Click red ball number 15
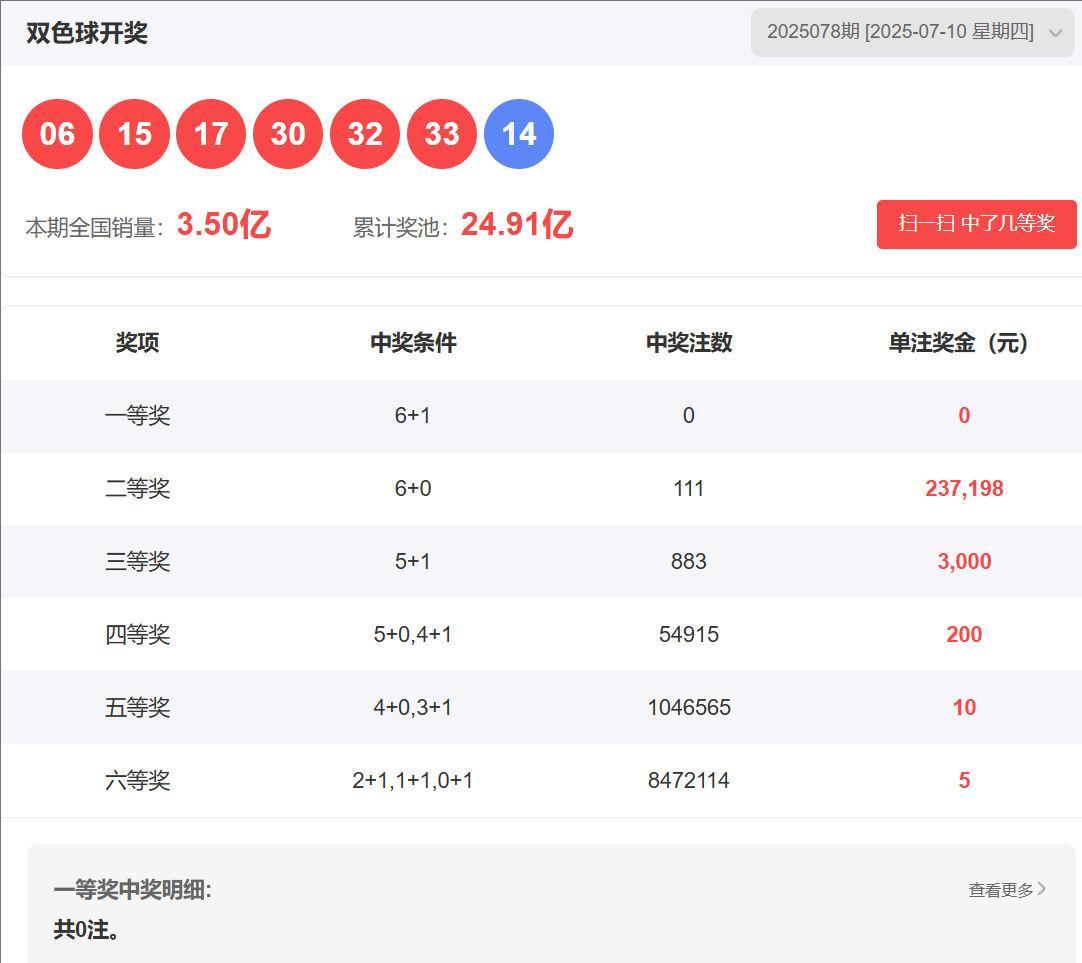Image resolution: width=1082 pixels, height=963 pixels. 134,134
